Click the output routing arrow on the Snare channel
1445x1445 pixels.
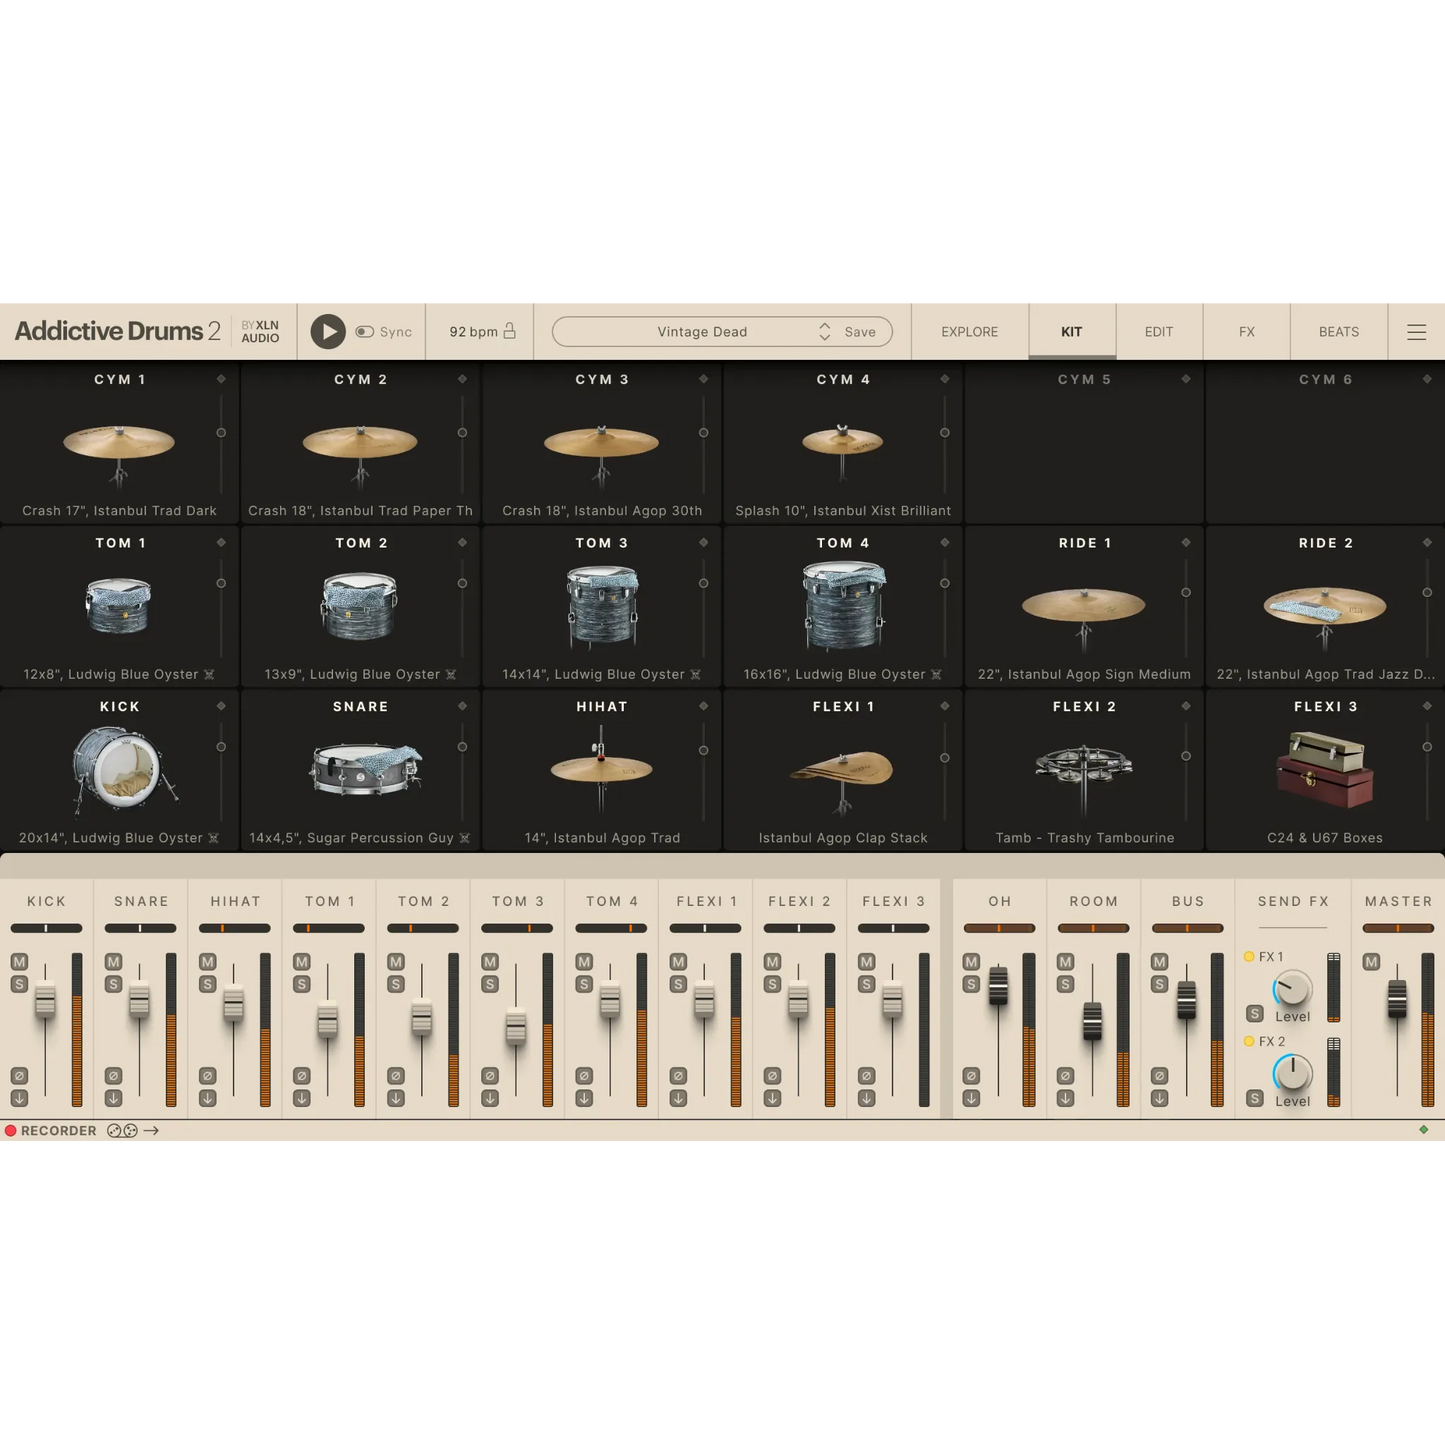coord(111,1098)
